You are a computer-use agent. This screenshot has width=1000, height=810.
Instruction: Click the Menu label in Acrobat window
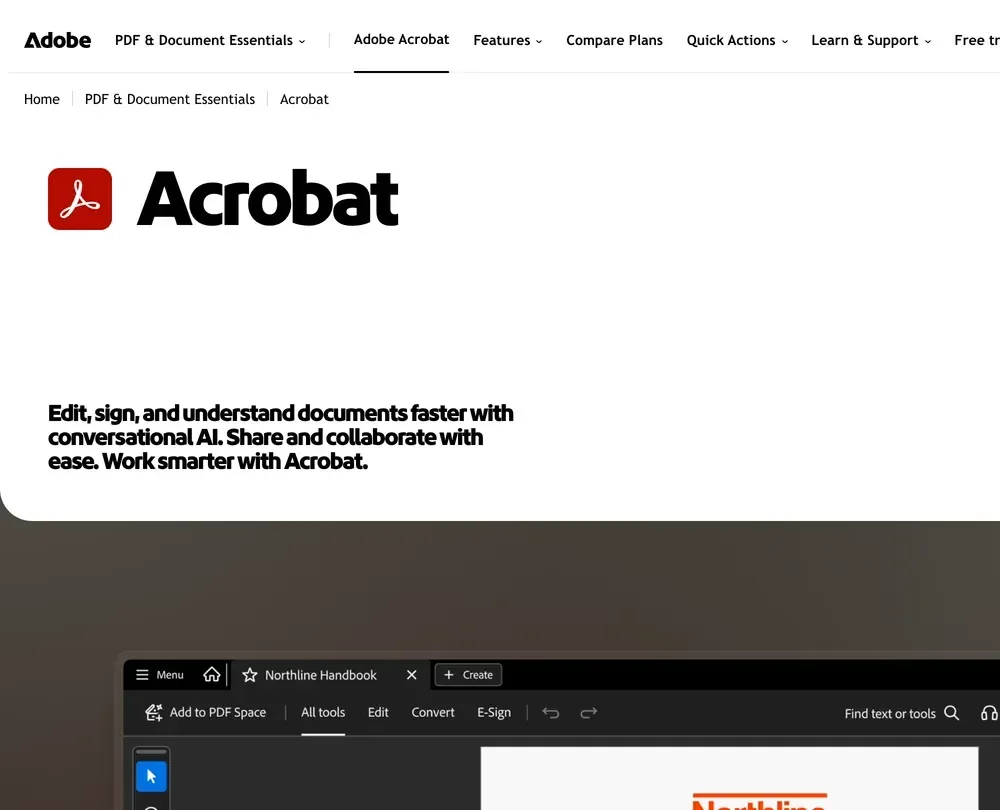coord(170,675)
